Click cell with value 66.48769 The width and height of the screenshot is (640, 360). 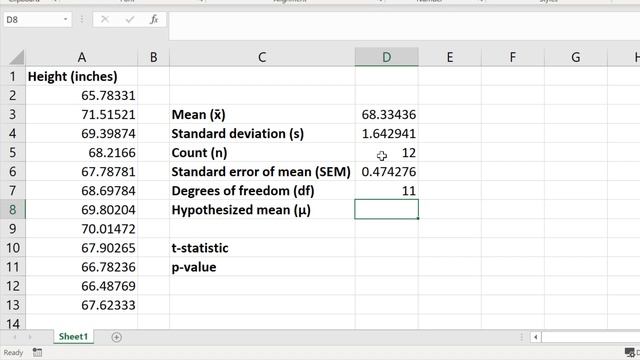click(x=82, y=286)
